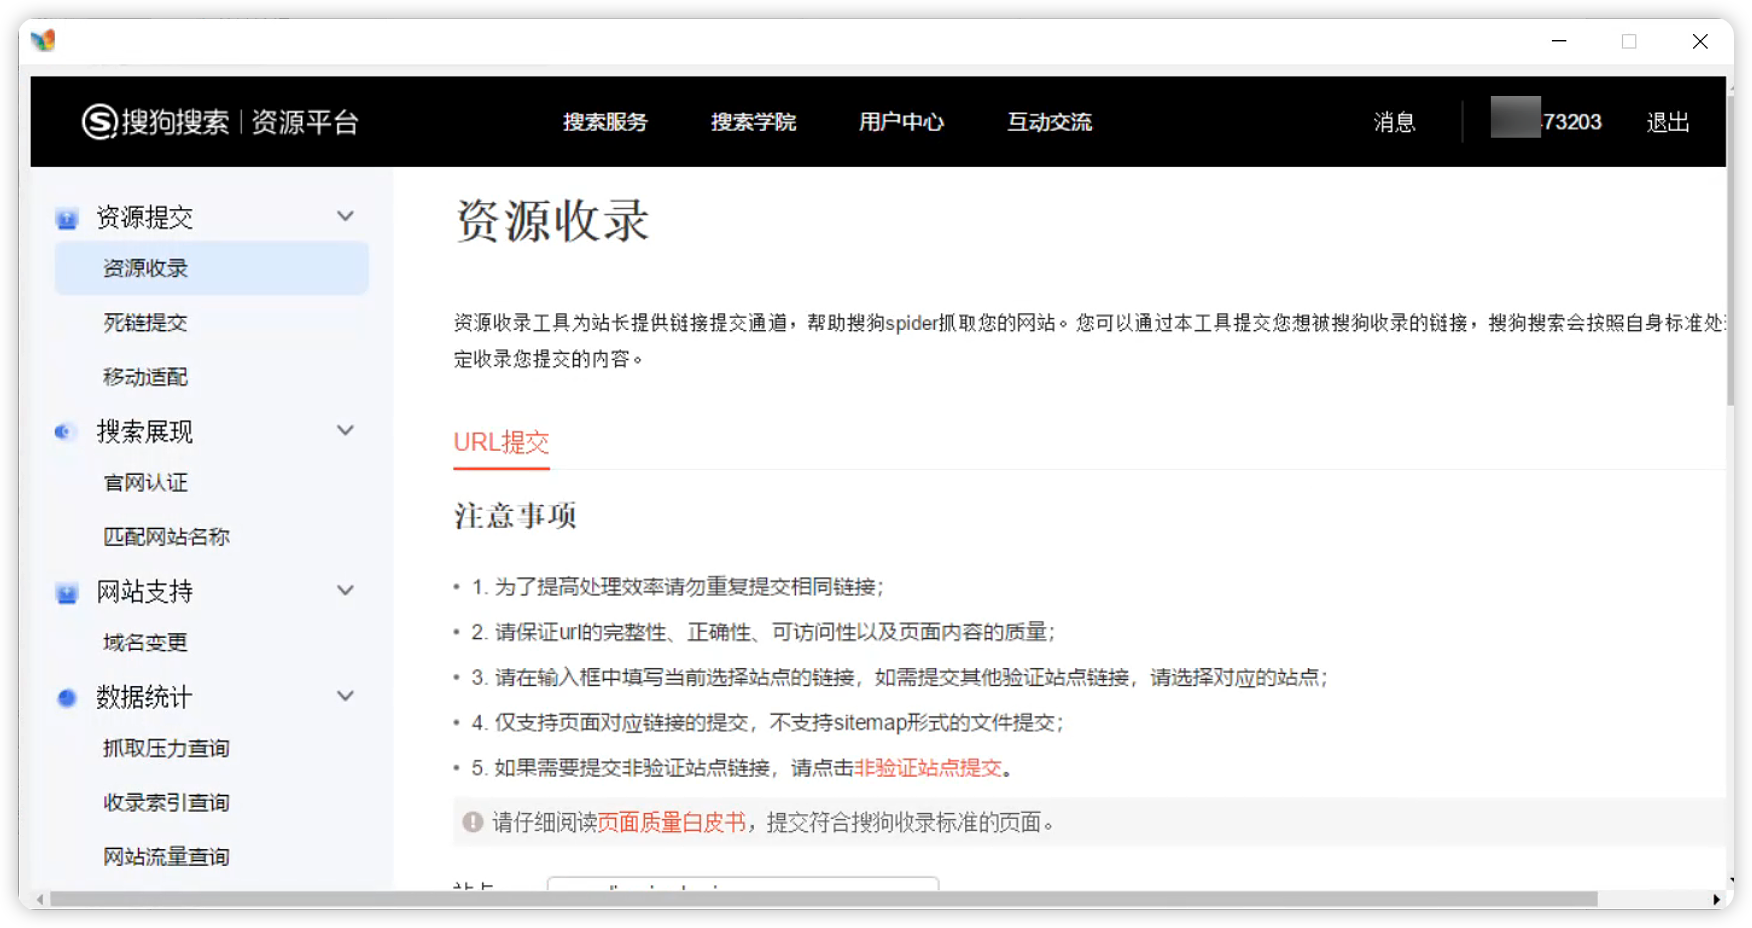Collapse the 资源提交 section chevron

pyautogui.click(x=345, y=216)
